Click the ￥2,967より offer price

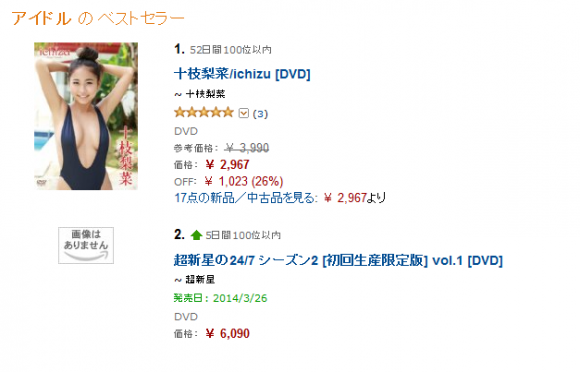click(x=354, y=198)
